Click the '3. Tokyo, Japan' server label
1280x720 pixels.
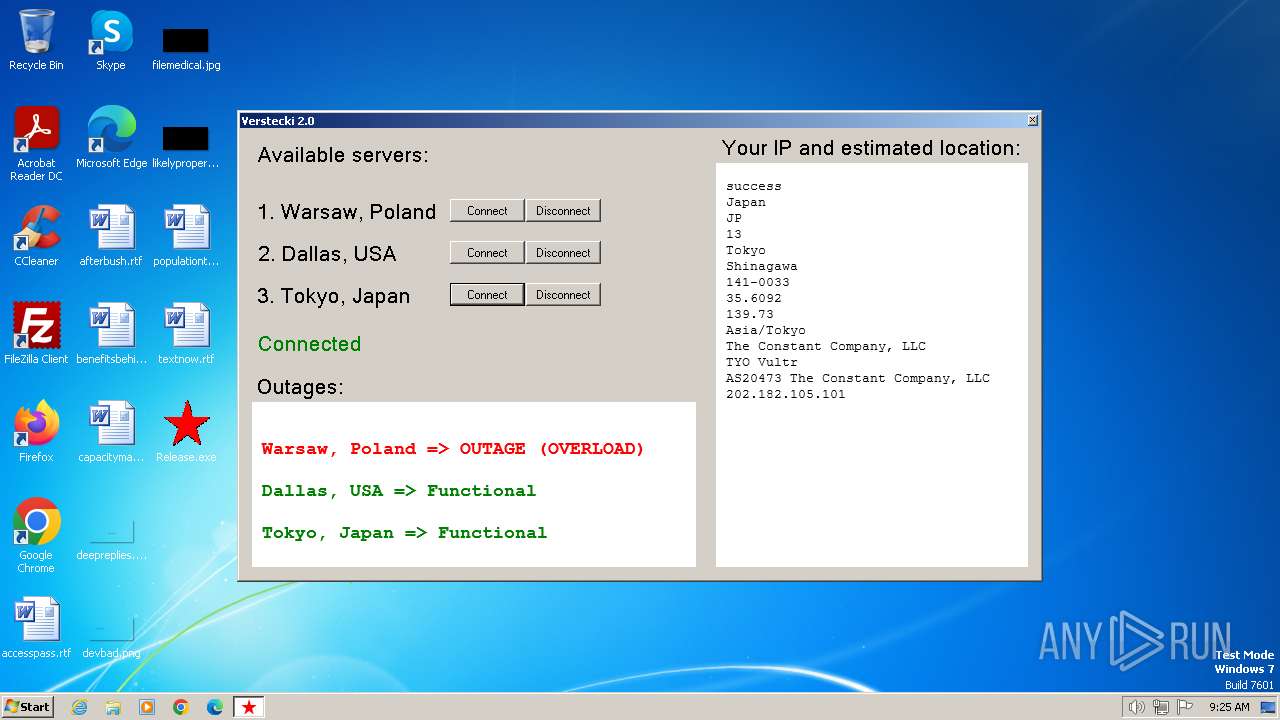click(x=334, y=296)
